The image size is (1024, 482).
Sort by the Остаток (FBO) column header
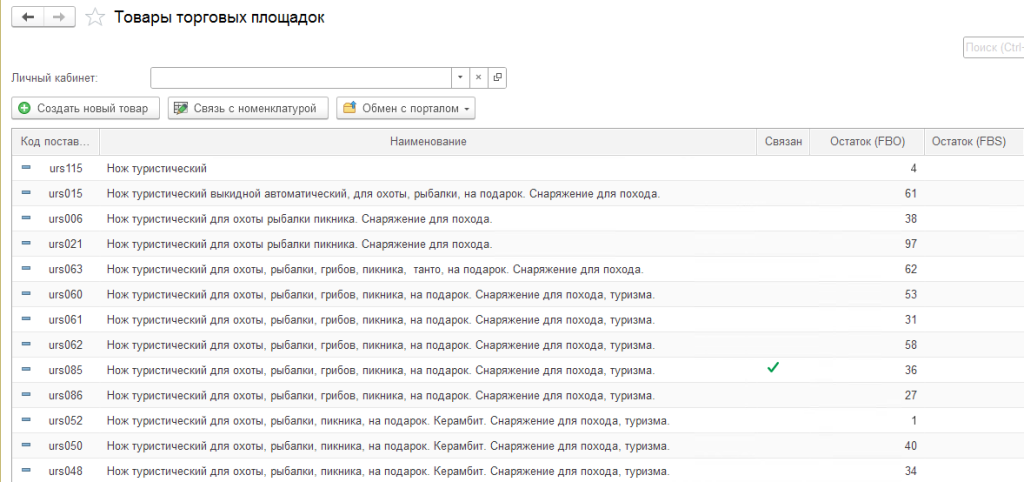click(x=867, y=142)
